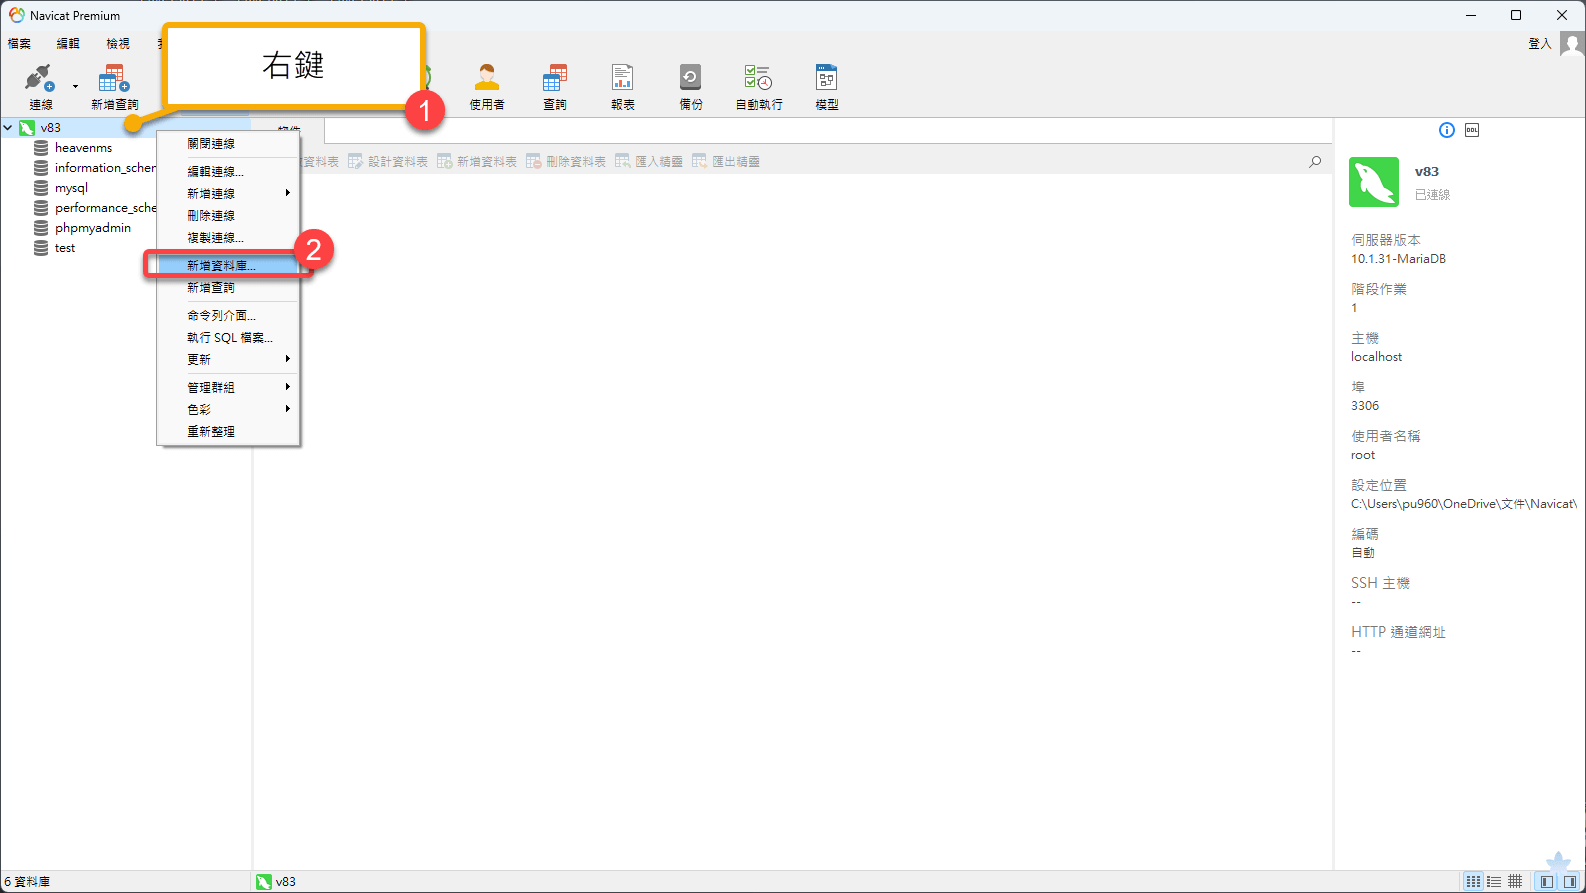This screenshot has height=893, width=1586.
Task: Click the localhost host value
Action: tap(1376, 357)
